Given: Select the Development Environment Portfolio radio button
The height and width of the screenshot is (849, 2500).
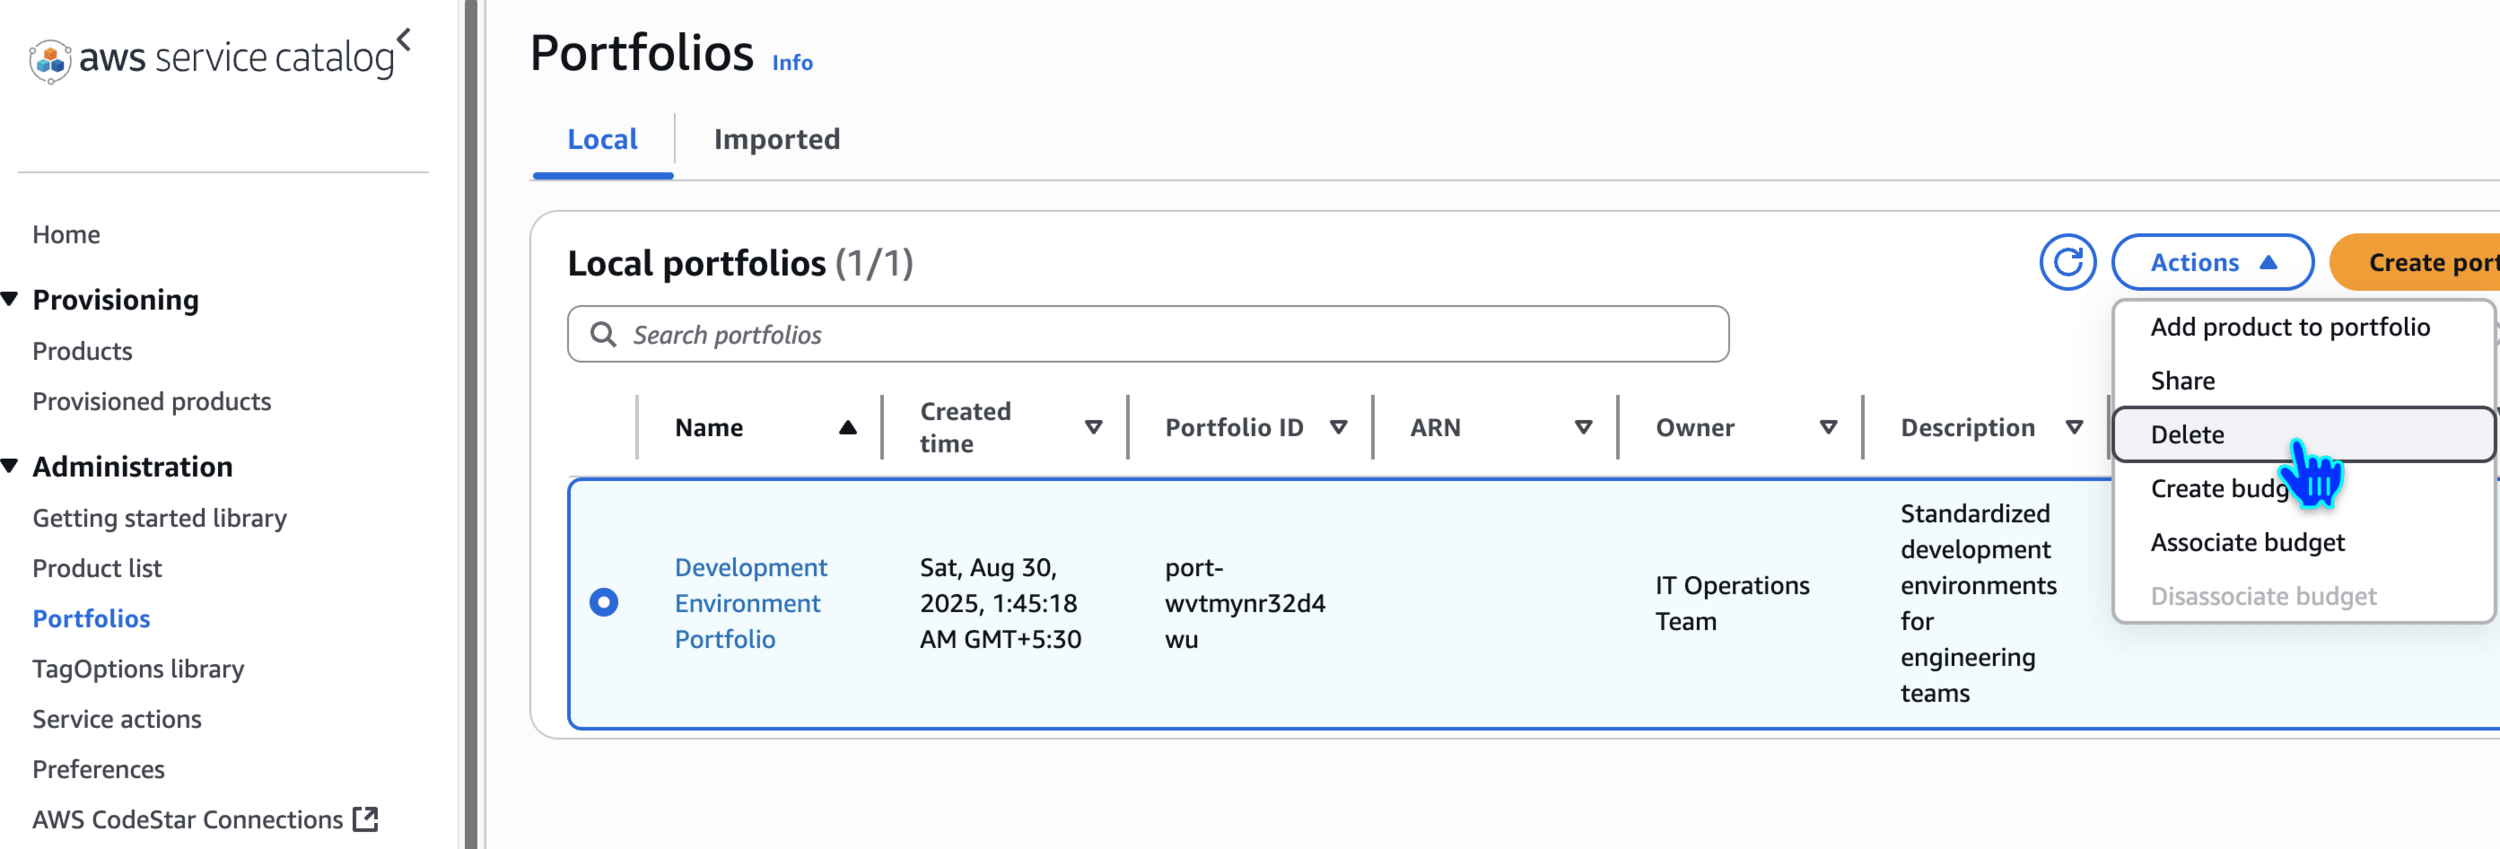Looking at the screenshot, I should pos(604,602).
